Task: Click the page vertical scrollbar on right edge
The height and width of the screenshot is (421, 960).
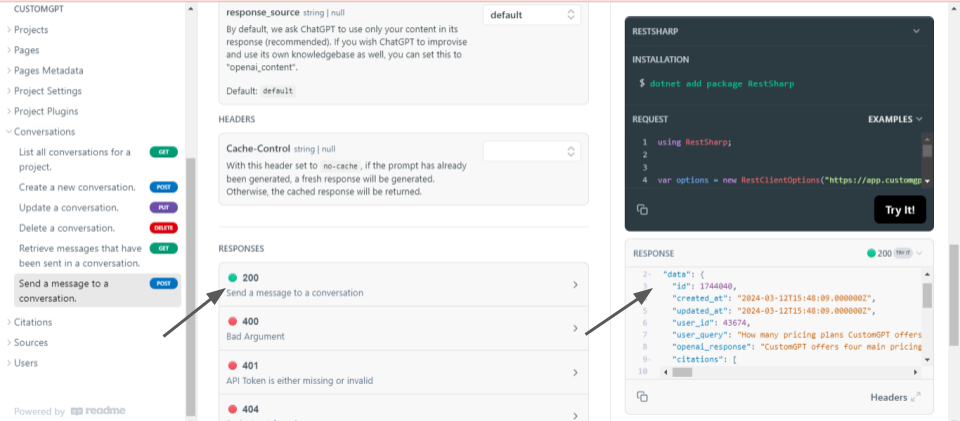Action: pyautogui.click(x=954, y=295)
